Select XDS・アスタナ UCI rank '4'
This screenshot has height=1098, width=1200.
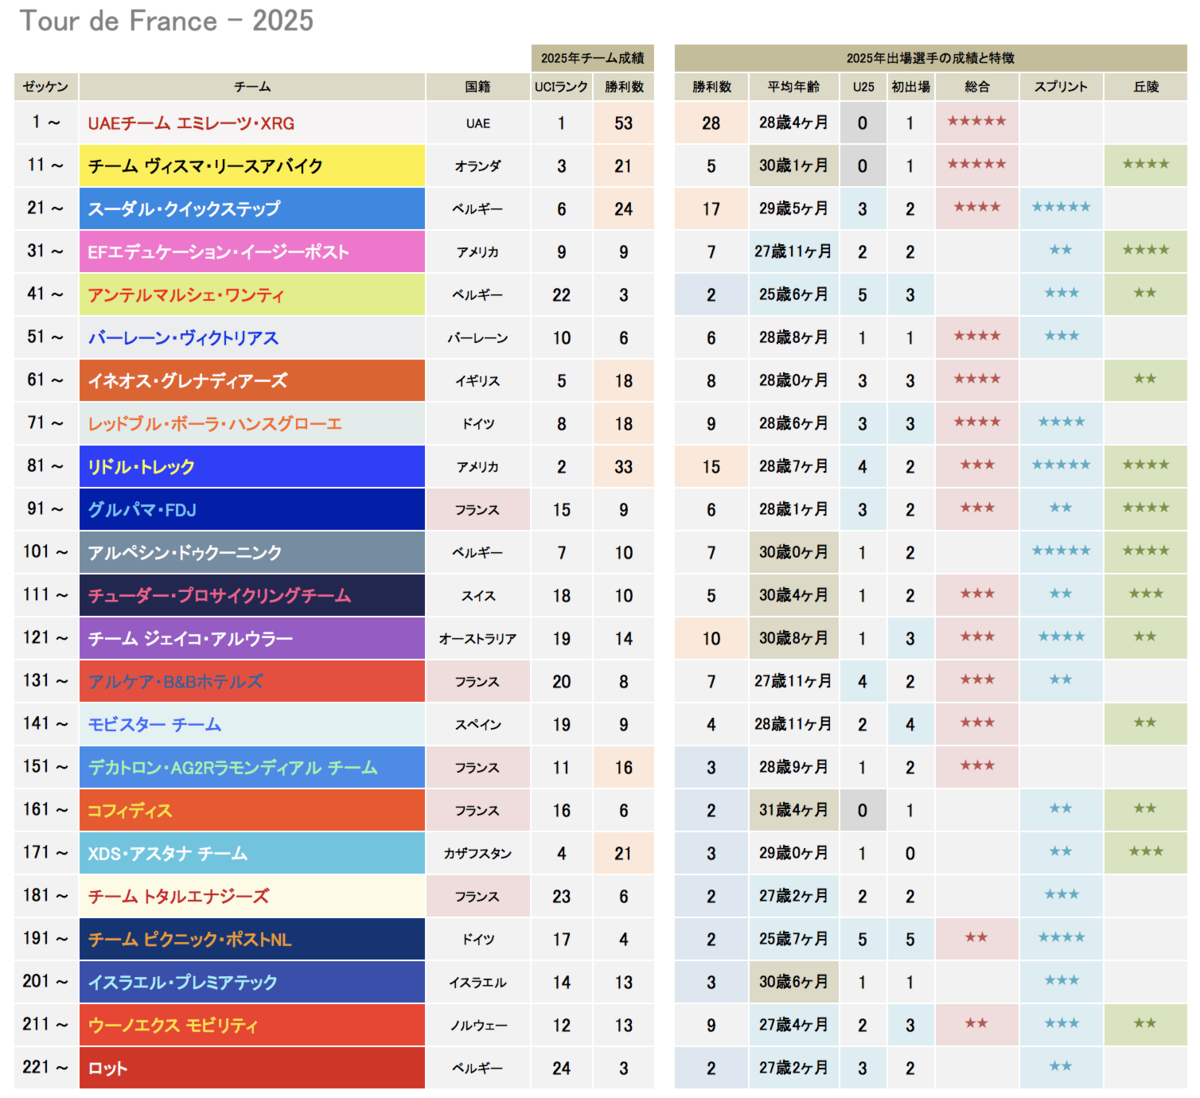pyautogui.click(x=561, y=854)
